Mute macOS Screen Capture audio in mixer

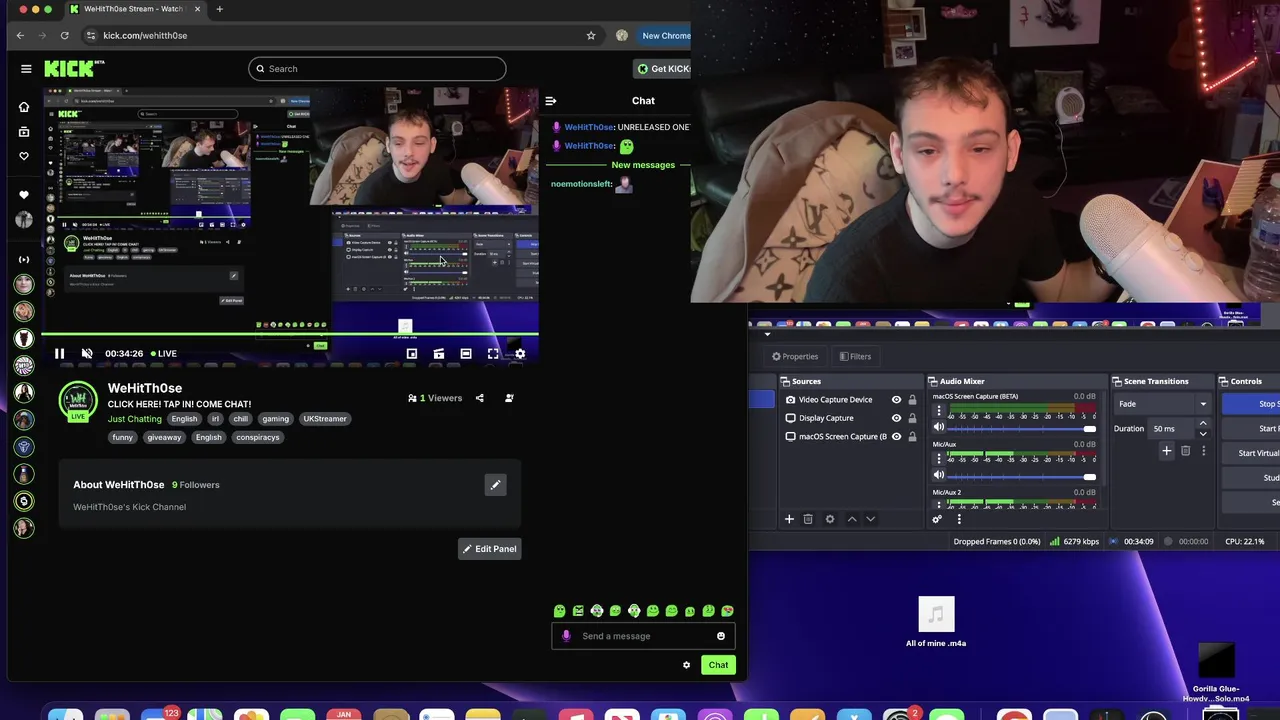938,427
